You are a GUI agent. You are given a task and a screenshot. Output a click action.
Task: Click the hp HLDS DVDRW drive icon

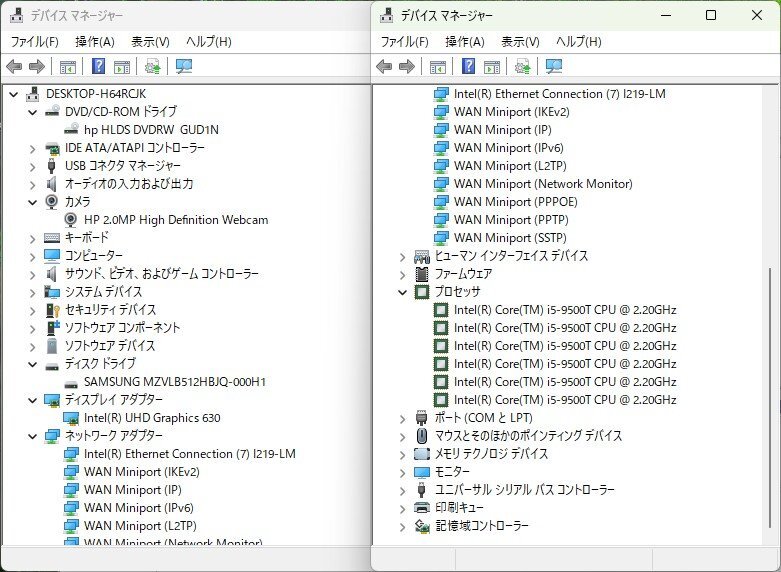pyautogui.click(x=71, y=129)
